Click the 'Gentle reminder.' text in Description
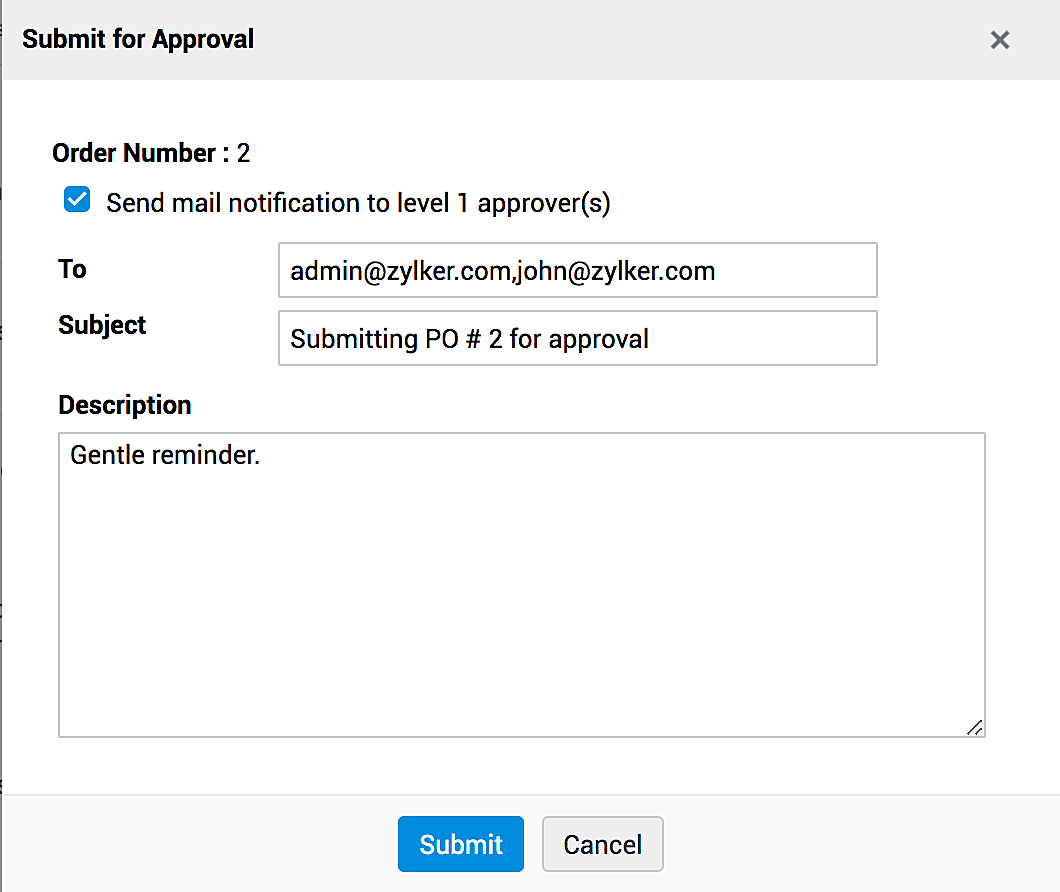 tap(165, 455)
